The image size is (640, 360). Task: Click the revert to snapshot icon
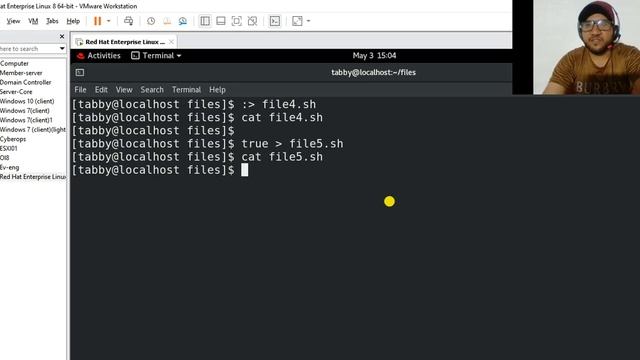(167, 21)
